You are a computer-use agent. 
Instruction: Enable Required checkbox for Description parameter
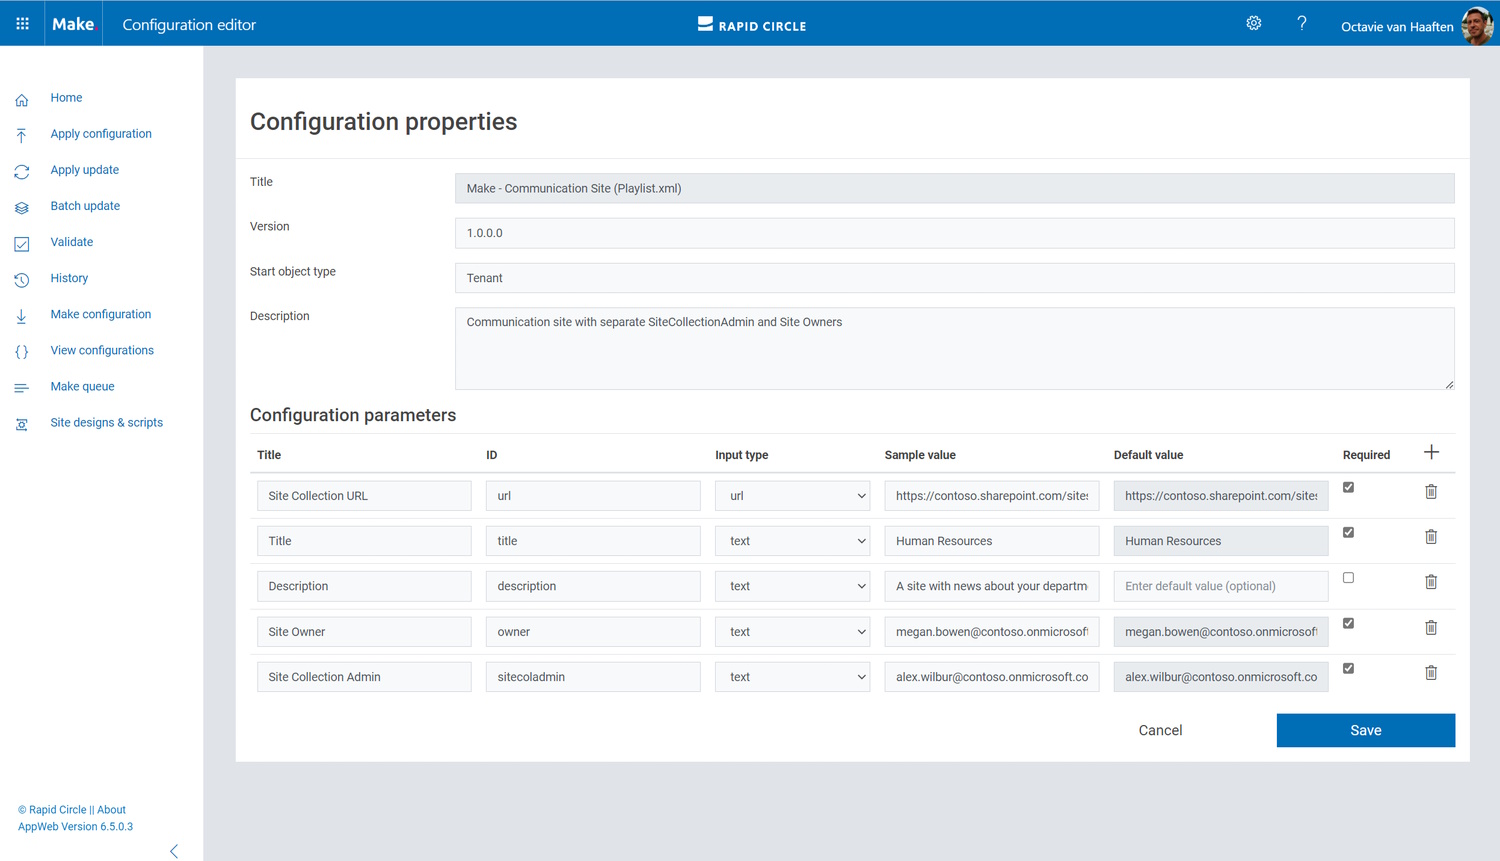point(1348,578)
